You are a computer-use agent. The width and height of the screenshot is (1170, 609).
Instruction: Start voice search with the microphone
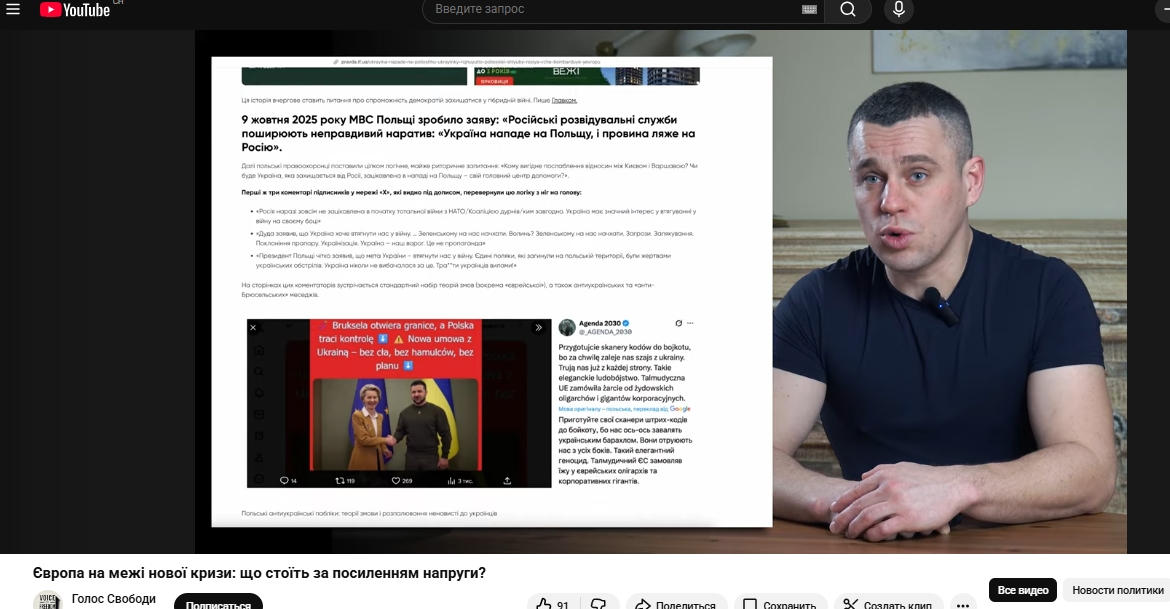pyautogui.click(x=898, y=9)
